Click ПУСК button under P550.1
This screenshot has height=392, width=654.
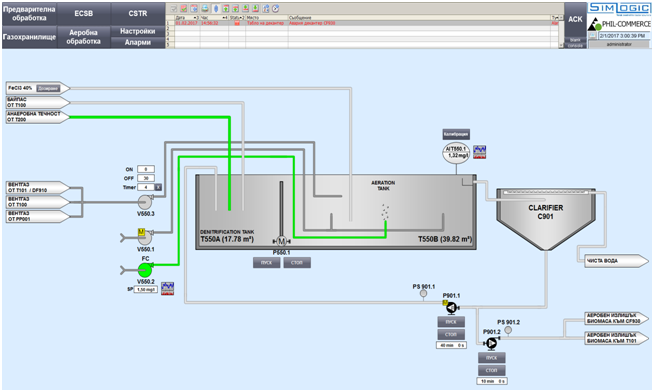click(x=267, y=263)
